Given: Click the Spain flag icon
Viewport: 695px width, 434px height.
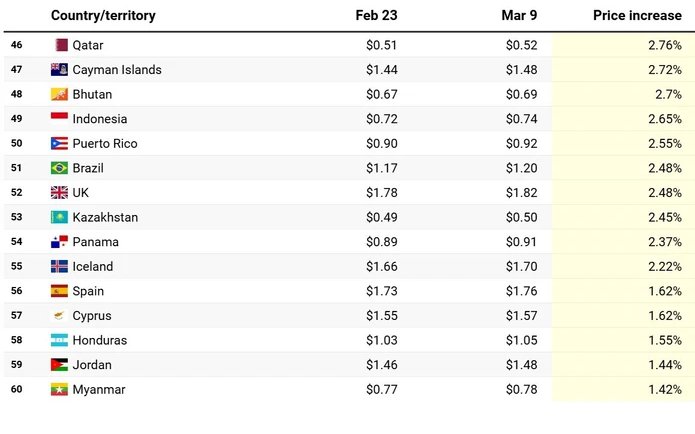Looking at the screenshot, I should [x=60, y=291].
